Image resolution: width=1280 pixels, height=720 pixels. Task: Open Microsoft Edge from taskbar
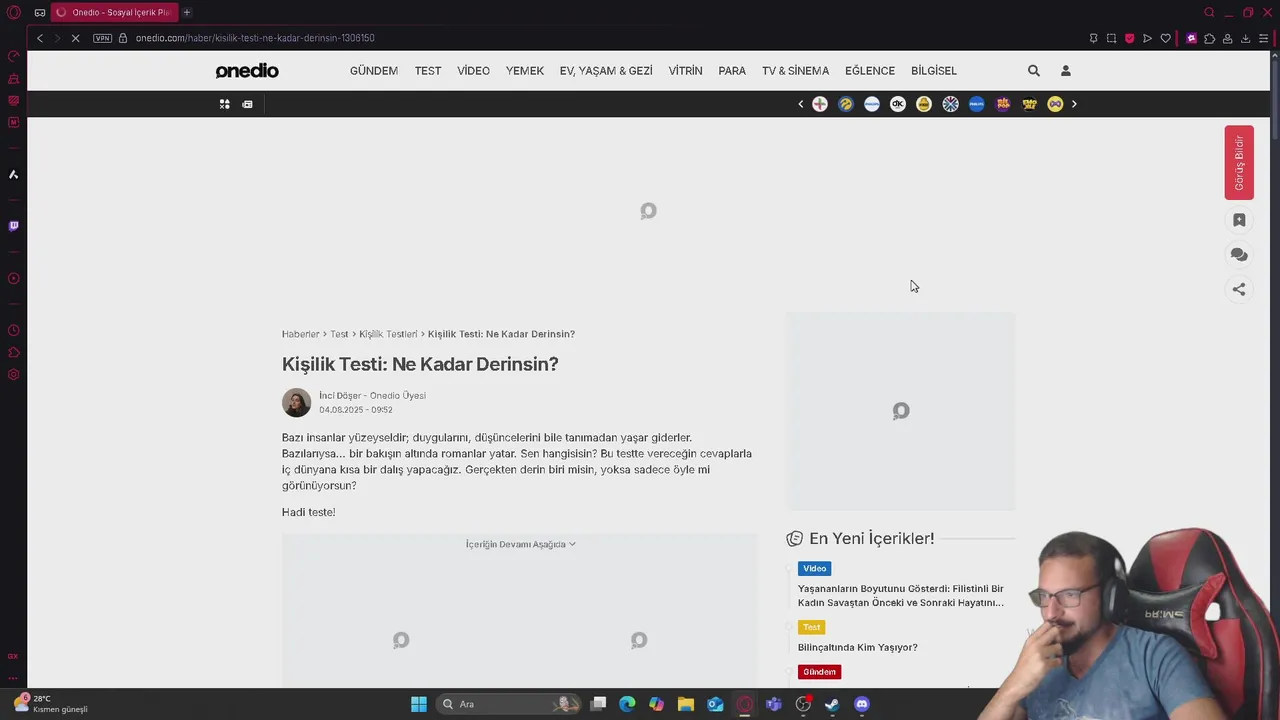tap(627, 704)
